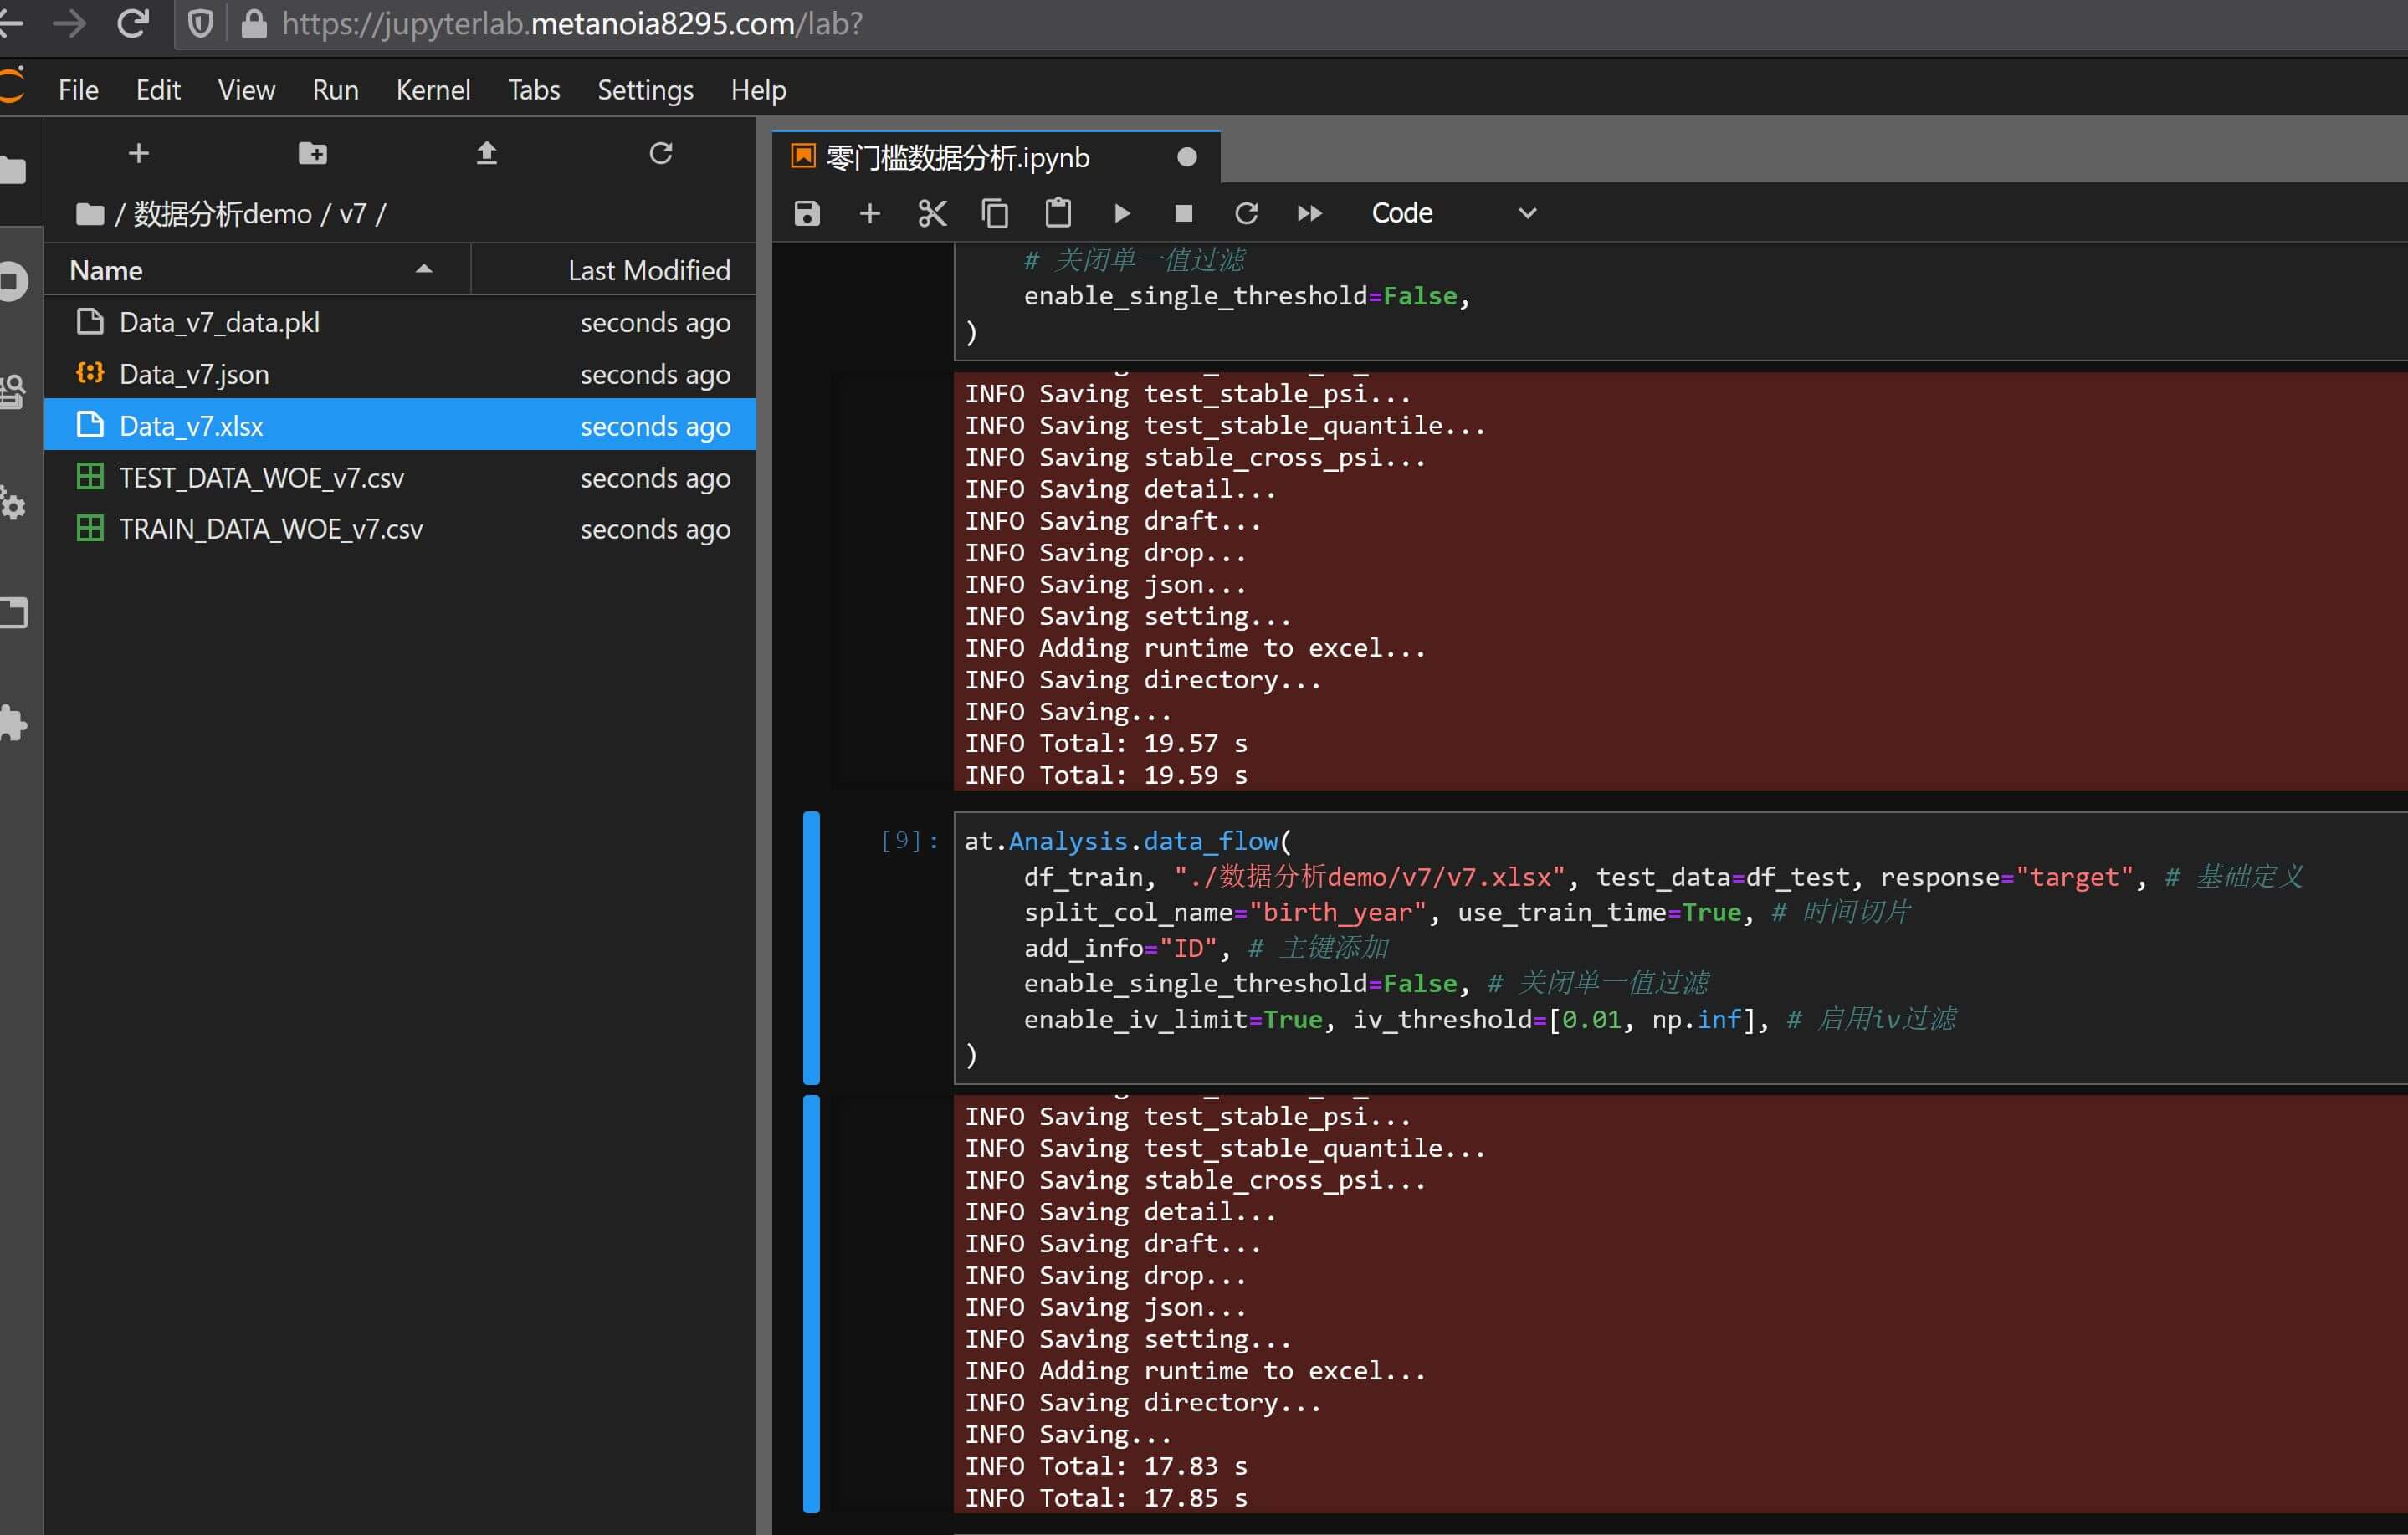The width and height of the screenshot is (2408, 1535).
Task: Save the notebook with the floppy icon
Action: pos(807,213)
